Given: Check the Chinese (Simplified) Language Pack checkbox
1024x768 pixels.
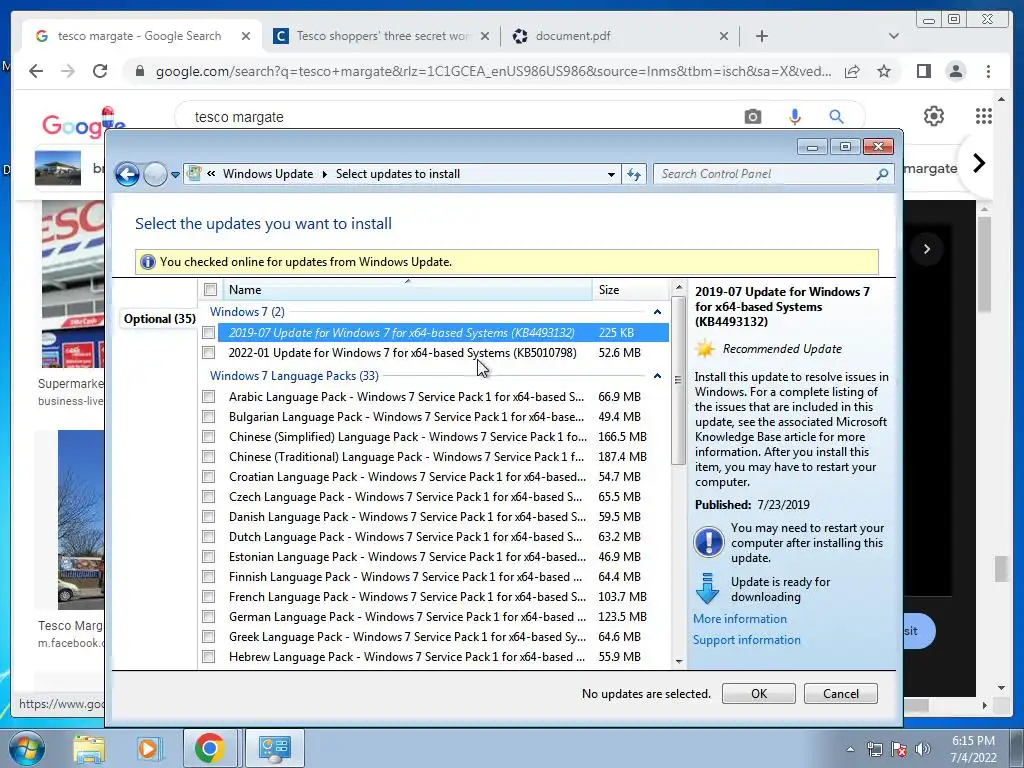Looking at the screenshot, I should point(208,436).
